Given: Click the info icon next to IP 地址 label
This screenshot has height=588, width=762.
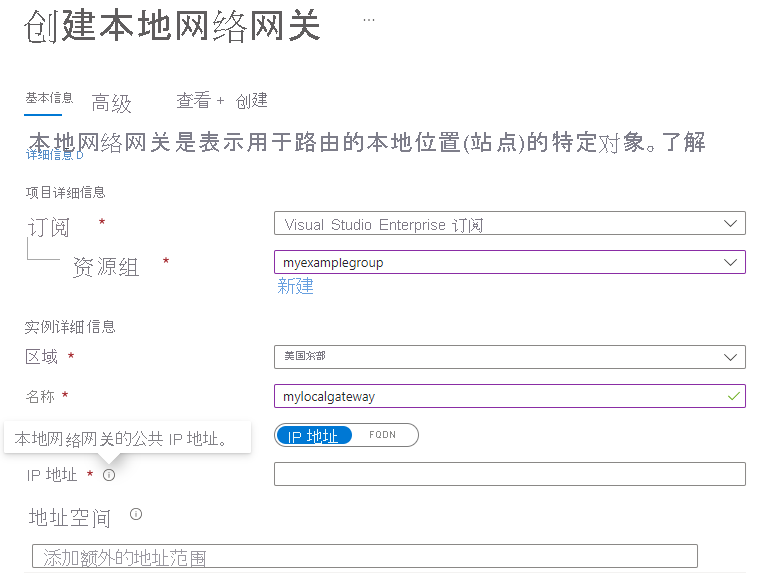Looking at the screenshot, I should (109, 475).
